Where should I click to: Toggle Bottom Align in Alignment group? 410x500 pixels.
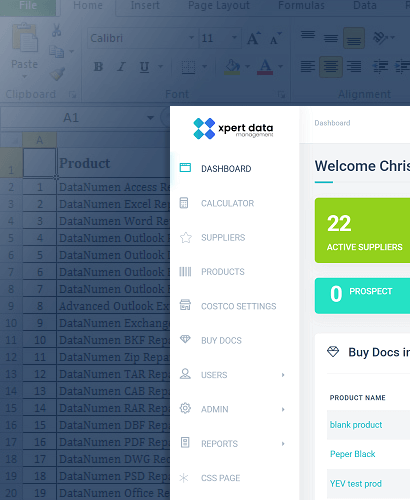click(354, 38)
